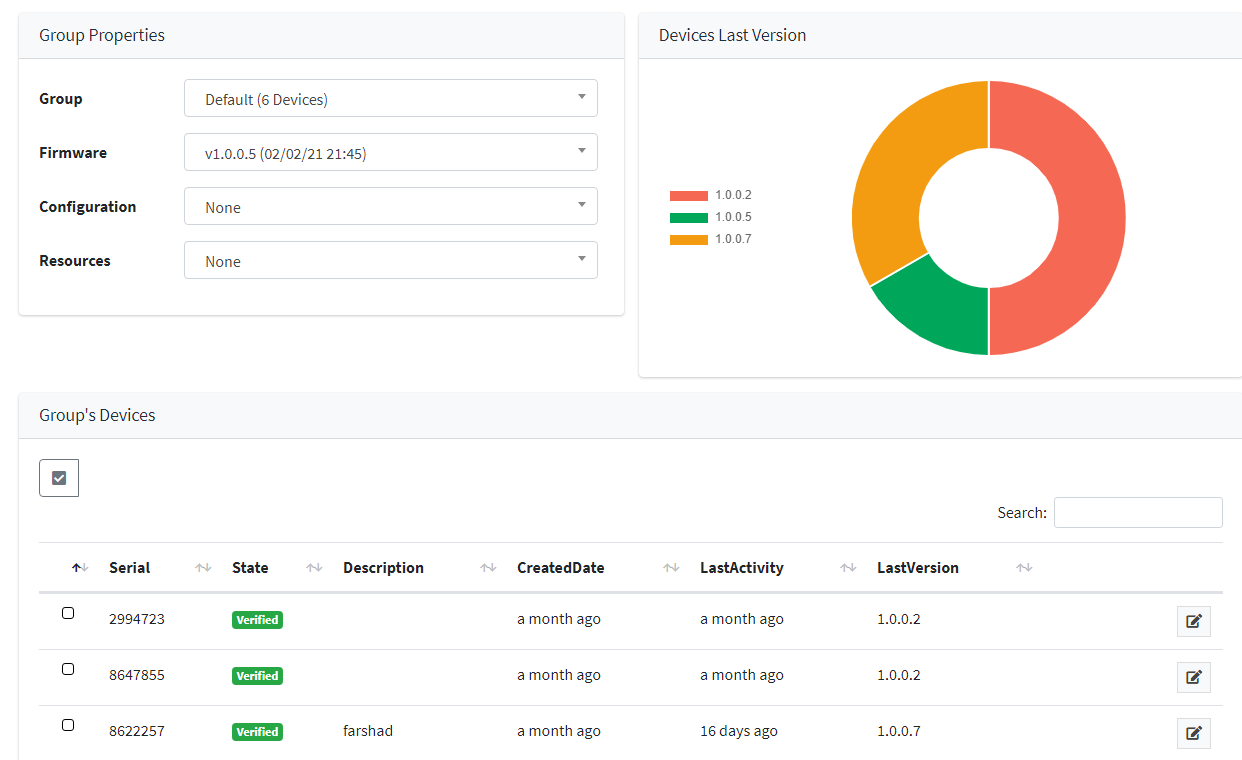The width and height of the screenshot is (1242, 760).
Task: Open the Resources dropdown
Action: coord(391,261)
